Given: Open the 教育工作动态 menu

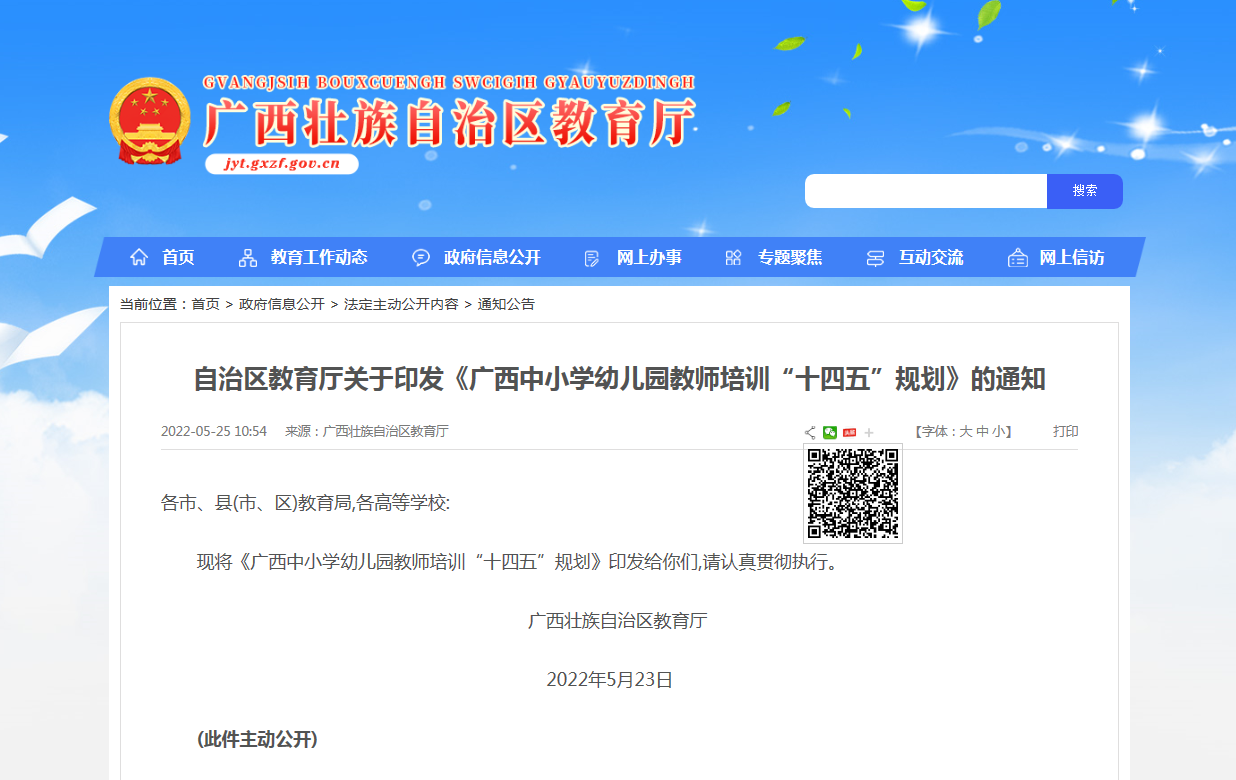Looking at the screenshot, I should pos(319,258).
